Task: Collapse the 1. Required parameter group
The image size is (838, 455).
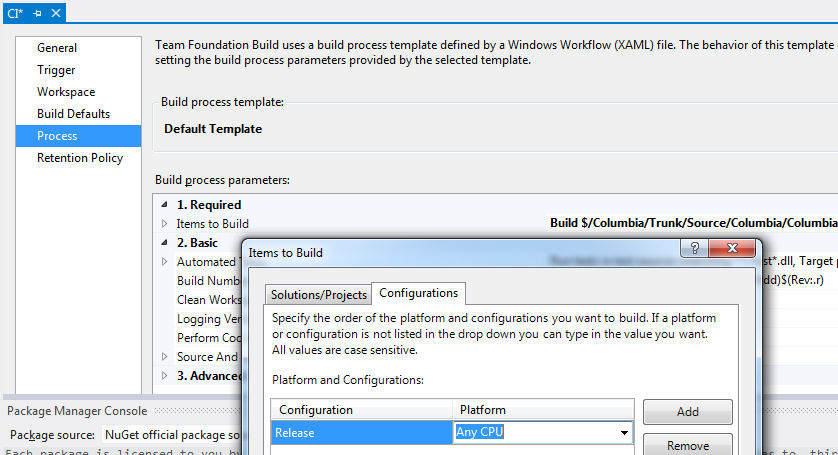Action: click(165, 205)
